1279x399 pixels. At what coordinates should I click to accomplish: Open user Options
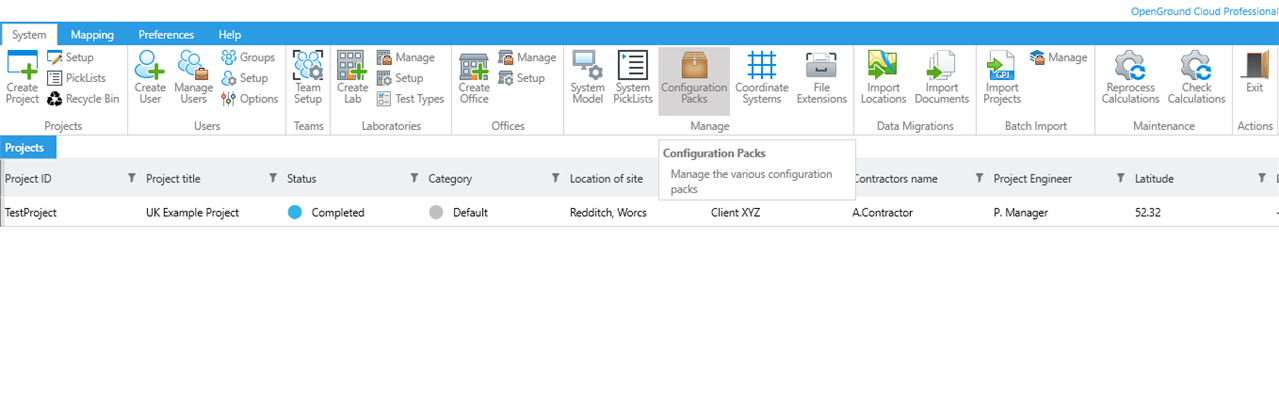250,99
